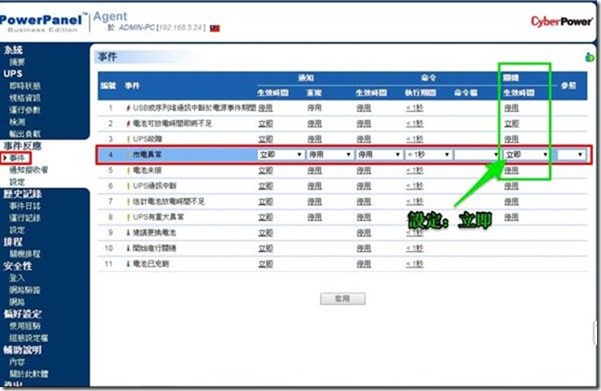601x391 pixels.
Task: Click warning icon of row 7 event
Action: tap(128, 202)
